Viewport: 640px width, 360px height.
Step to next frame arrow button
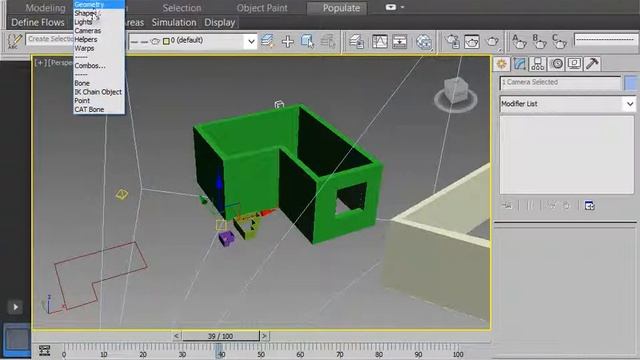click(264, 336)
